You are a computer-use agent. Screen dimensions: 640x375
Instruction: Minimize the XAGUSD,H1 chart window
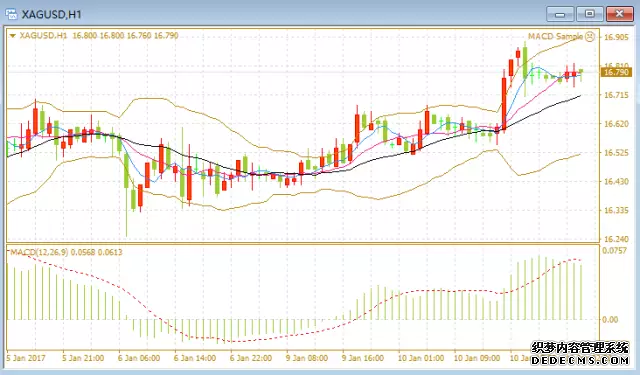click(x=560, y=14)
